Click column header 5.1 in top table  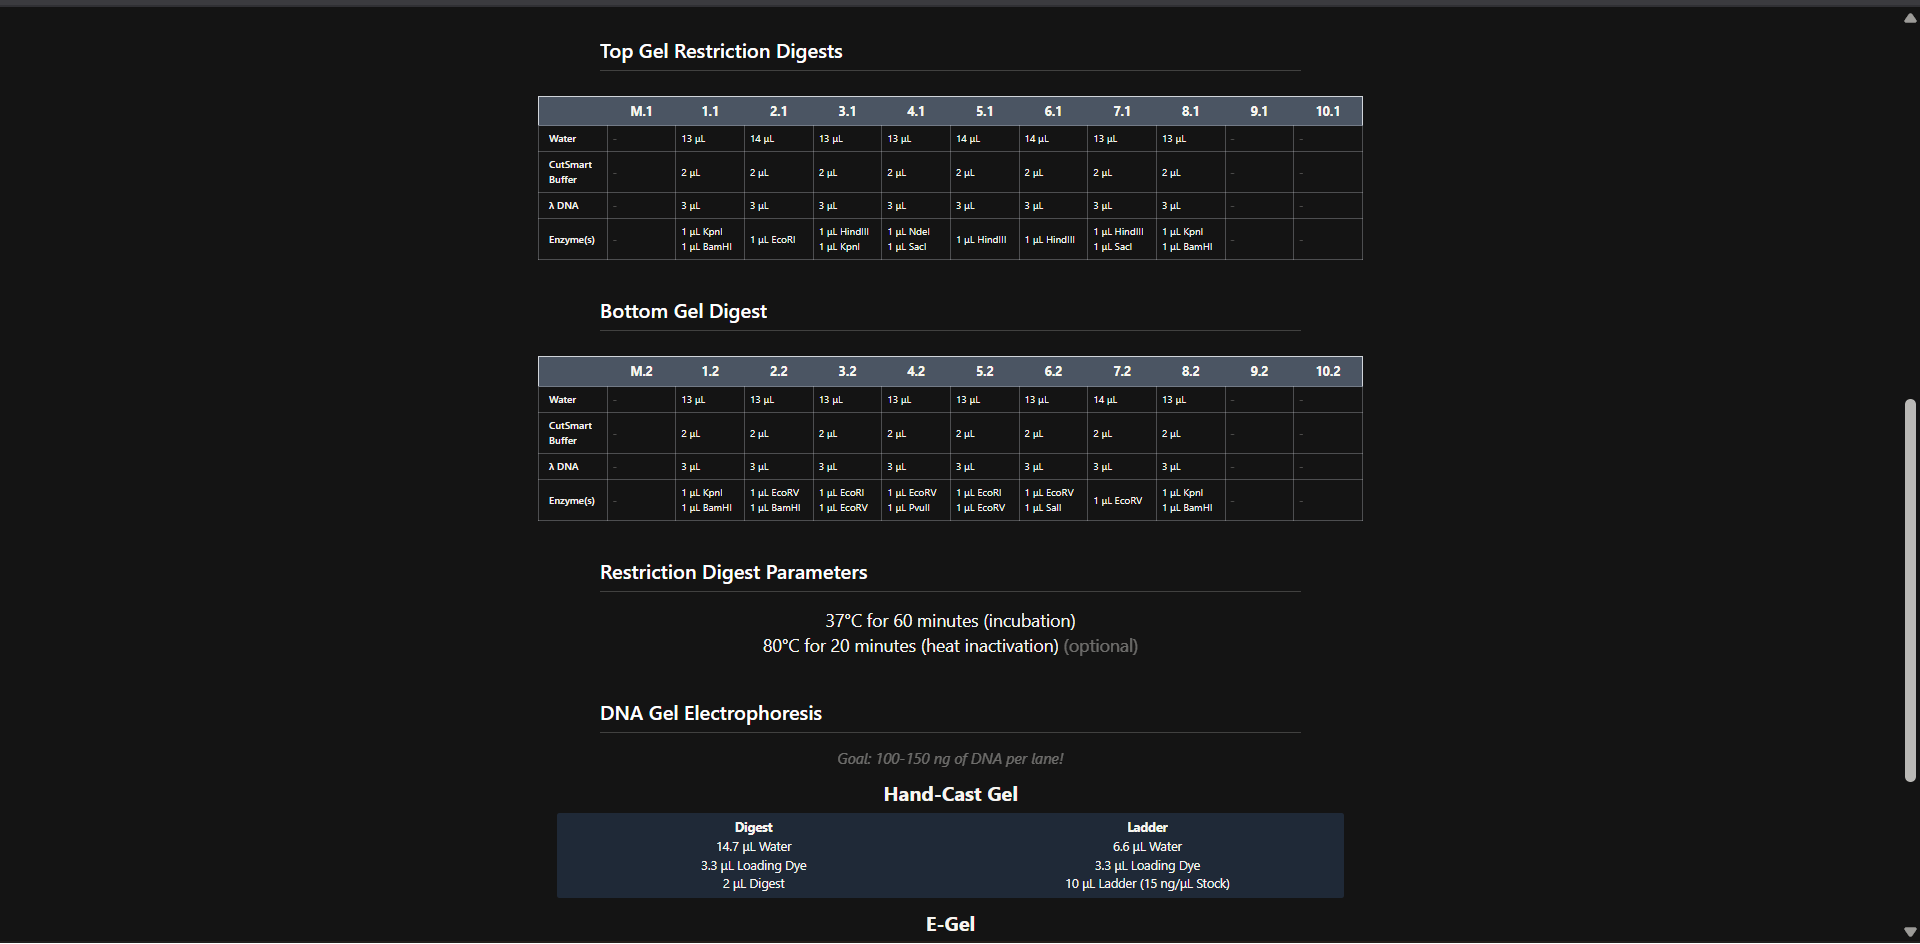[x=984, y=111]
